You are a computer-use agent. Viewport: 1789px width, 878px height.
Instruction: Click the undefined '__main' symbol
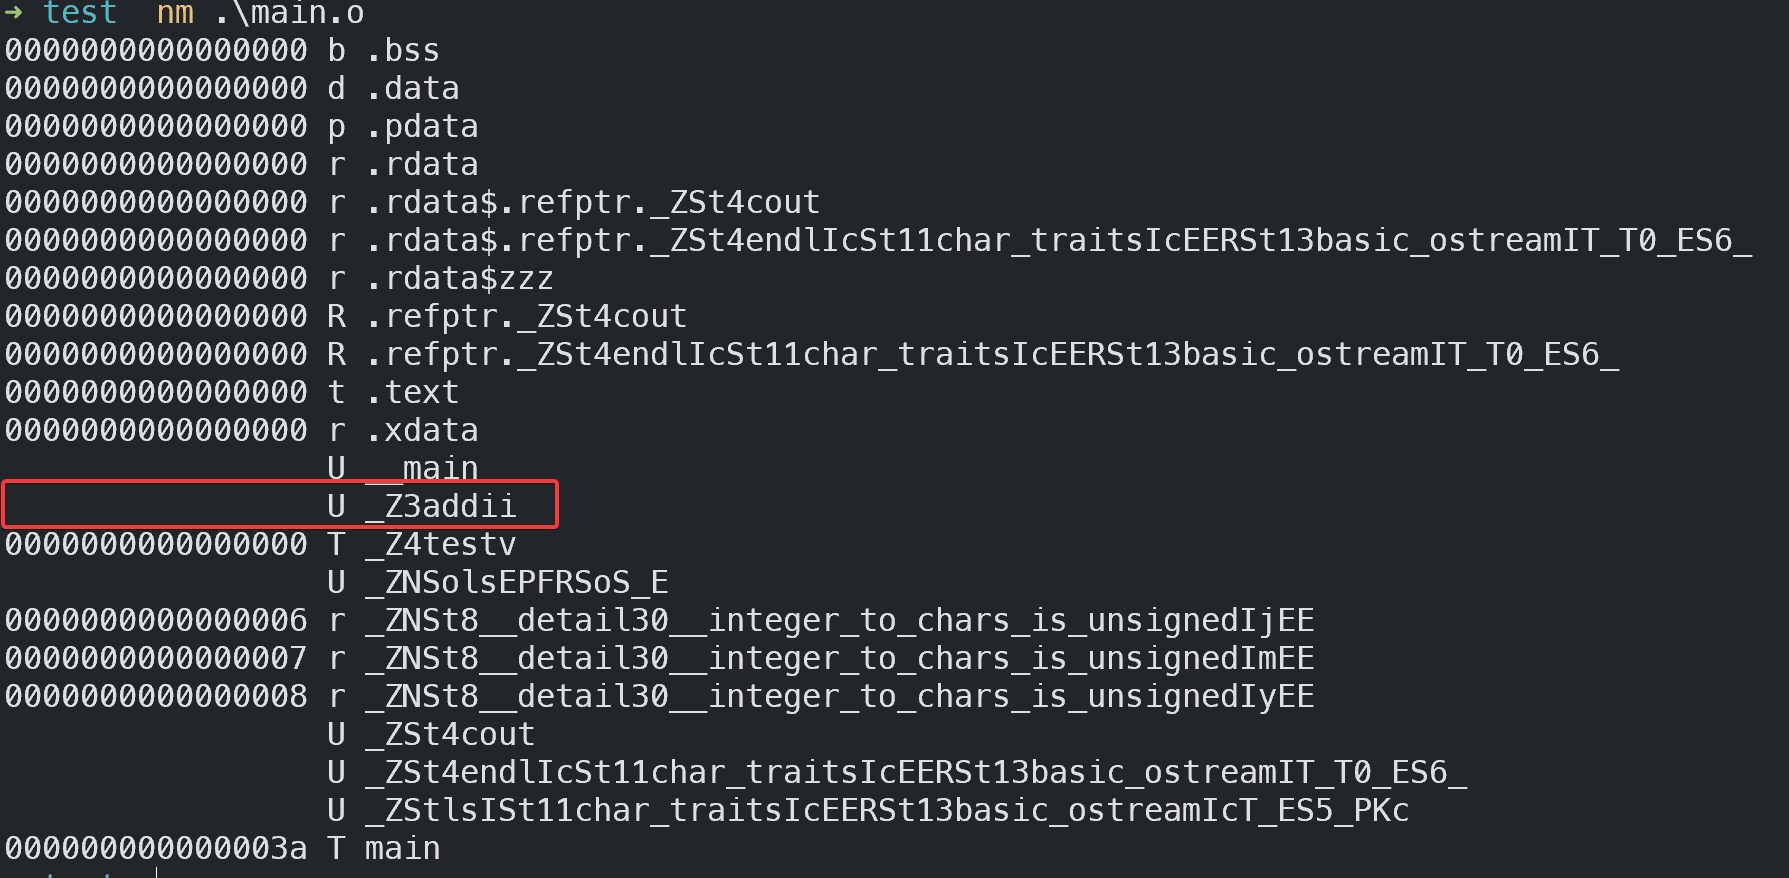click(x=421, y=468)
